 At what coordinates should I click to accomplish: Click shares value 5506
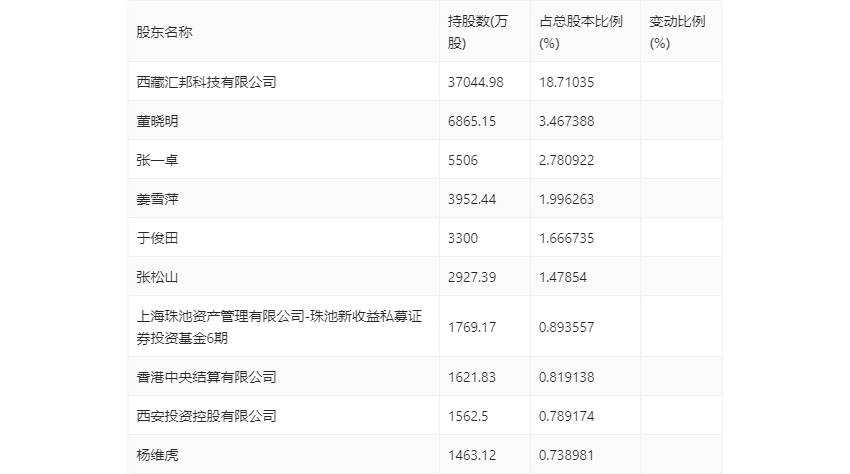point(463,160)
